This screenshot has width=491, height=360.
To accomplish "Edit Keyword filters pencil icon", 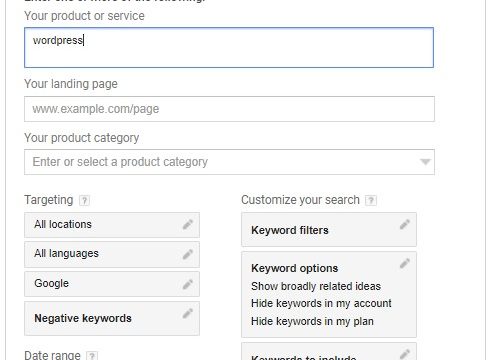I will pyautogui.click(x=405, y=225).
